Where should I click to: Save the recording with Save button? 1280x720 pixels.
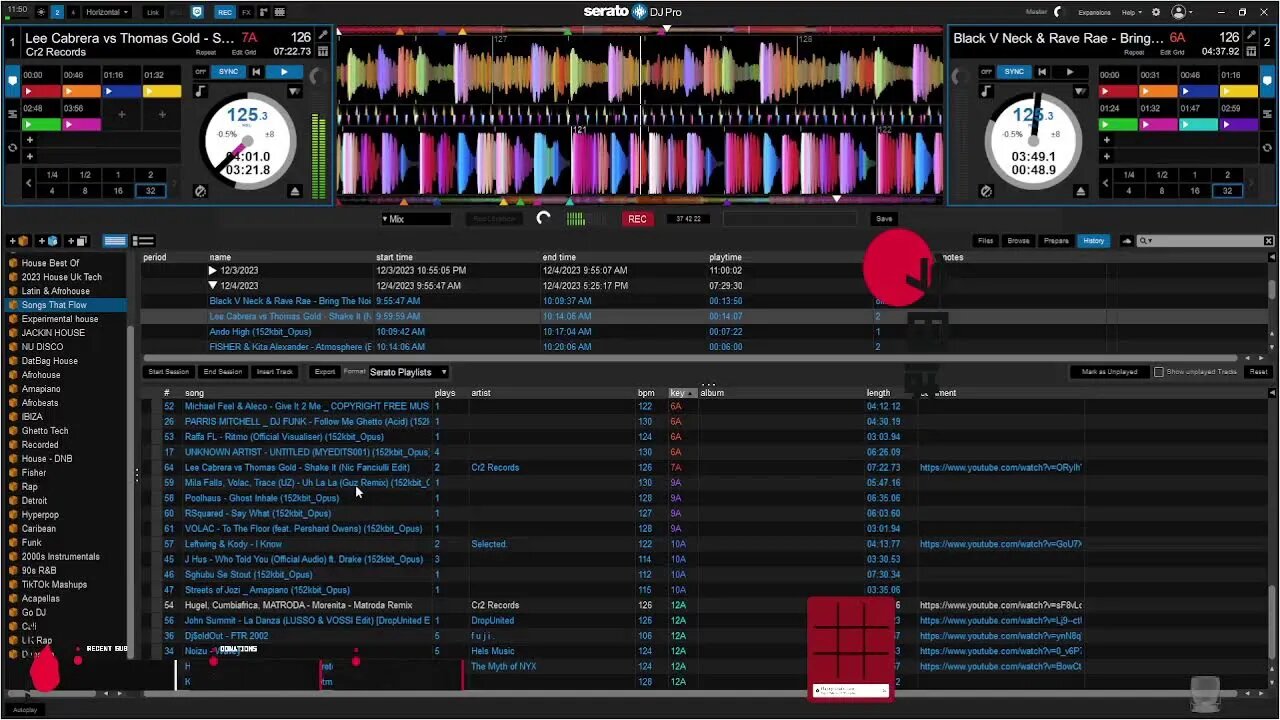coord(883,219)
